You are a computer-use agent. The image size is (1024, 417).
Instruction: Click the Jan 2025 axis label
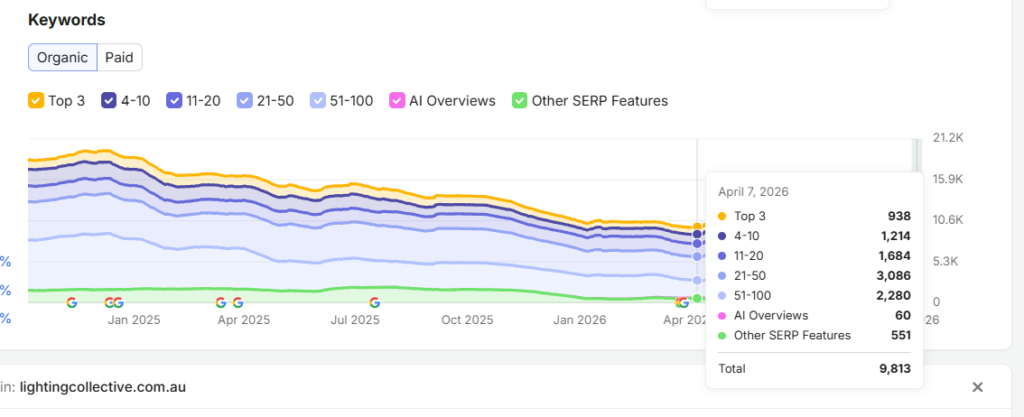click(134, 320)
